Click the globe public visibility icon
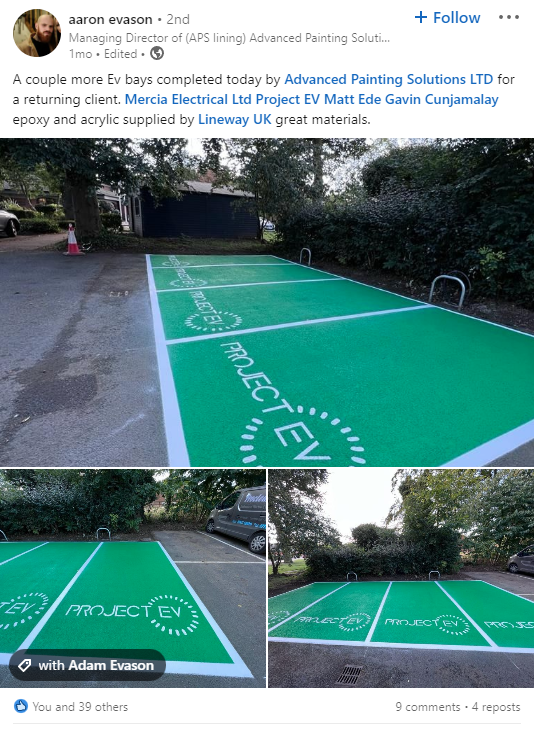The width and height of the screenshot is (534, 731). tap(157, 54)
